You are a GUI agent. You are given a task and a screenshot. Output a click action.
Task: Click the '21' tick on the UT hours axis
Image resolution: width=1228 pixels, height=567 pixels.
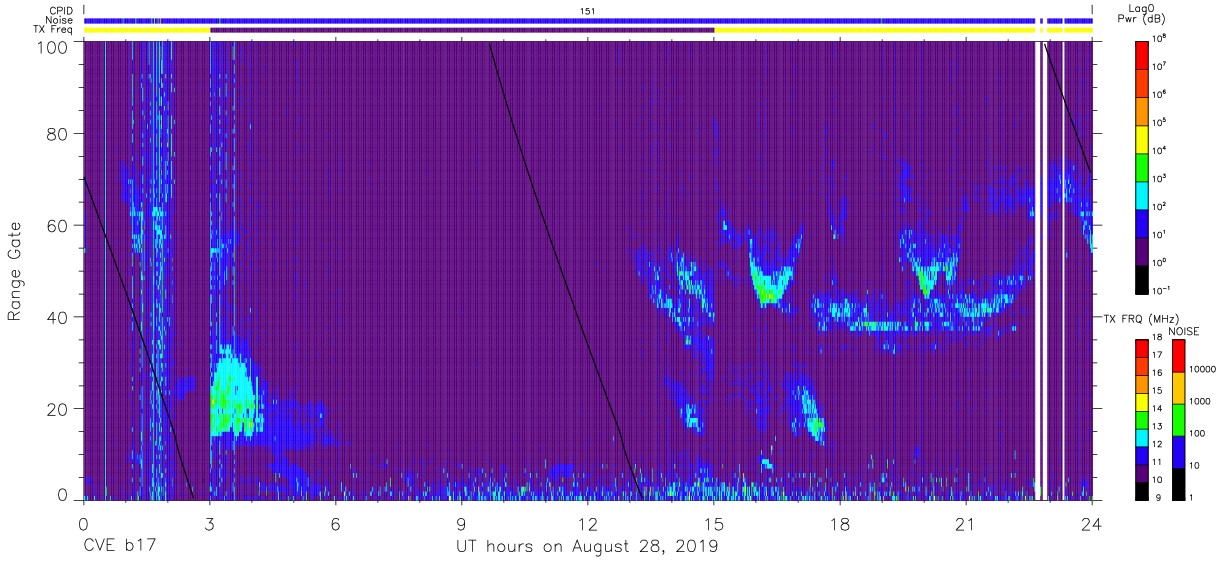tap(966, 523)
